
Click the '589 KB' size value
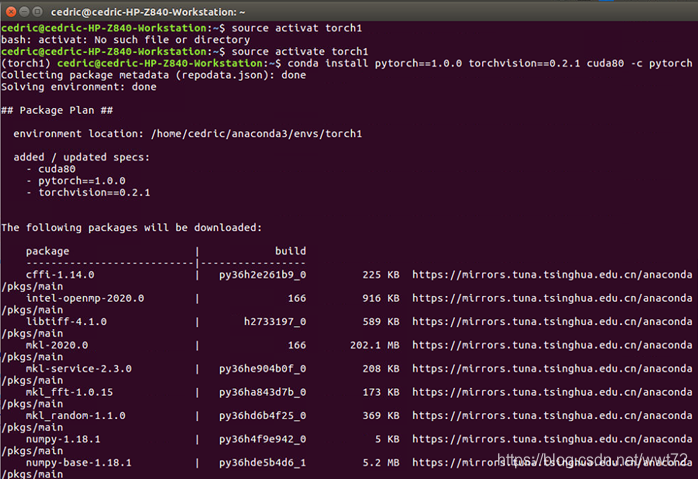pos(381,321)
